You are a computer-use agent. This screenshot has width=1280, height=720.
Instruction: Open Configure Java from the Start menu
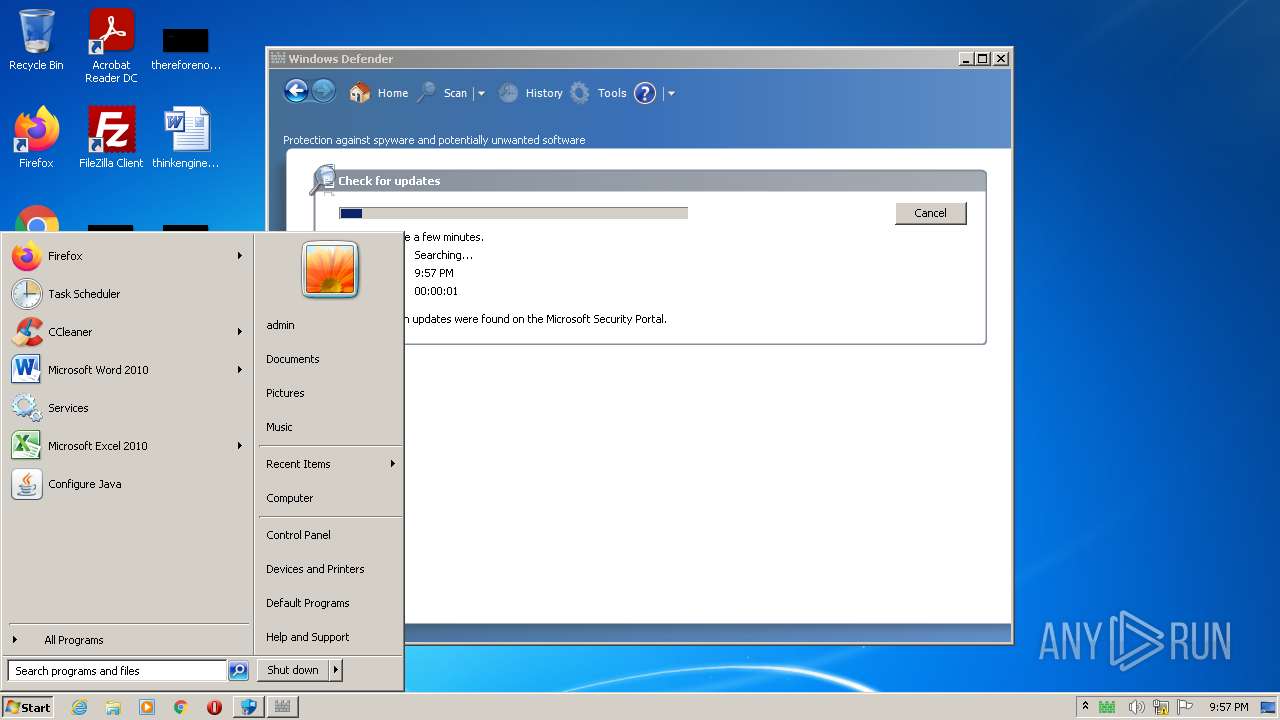tap(128, 484)
